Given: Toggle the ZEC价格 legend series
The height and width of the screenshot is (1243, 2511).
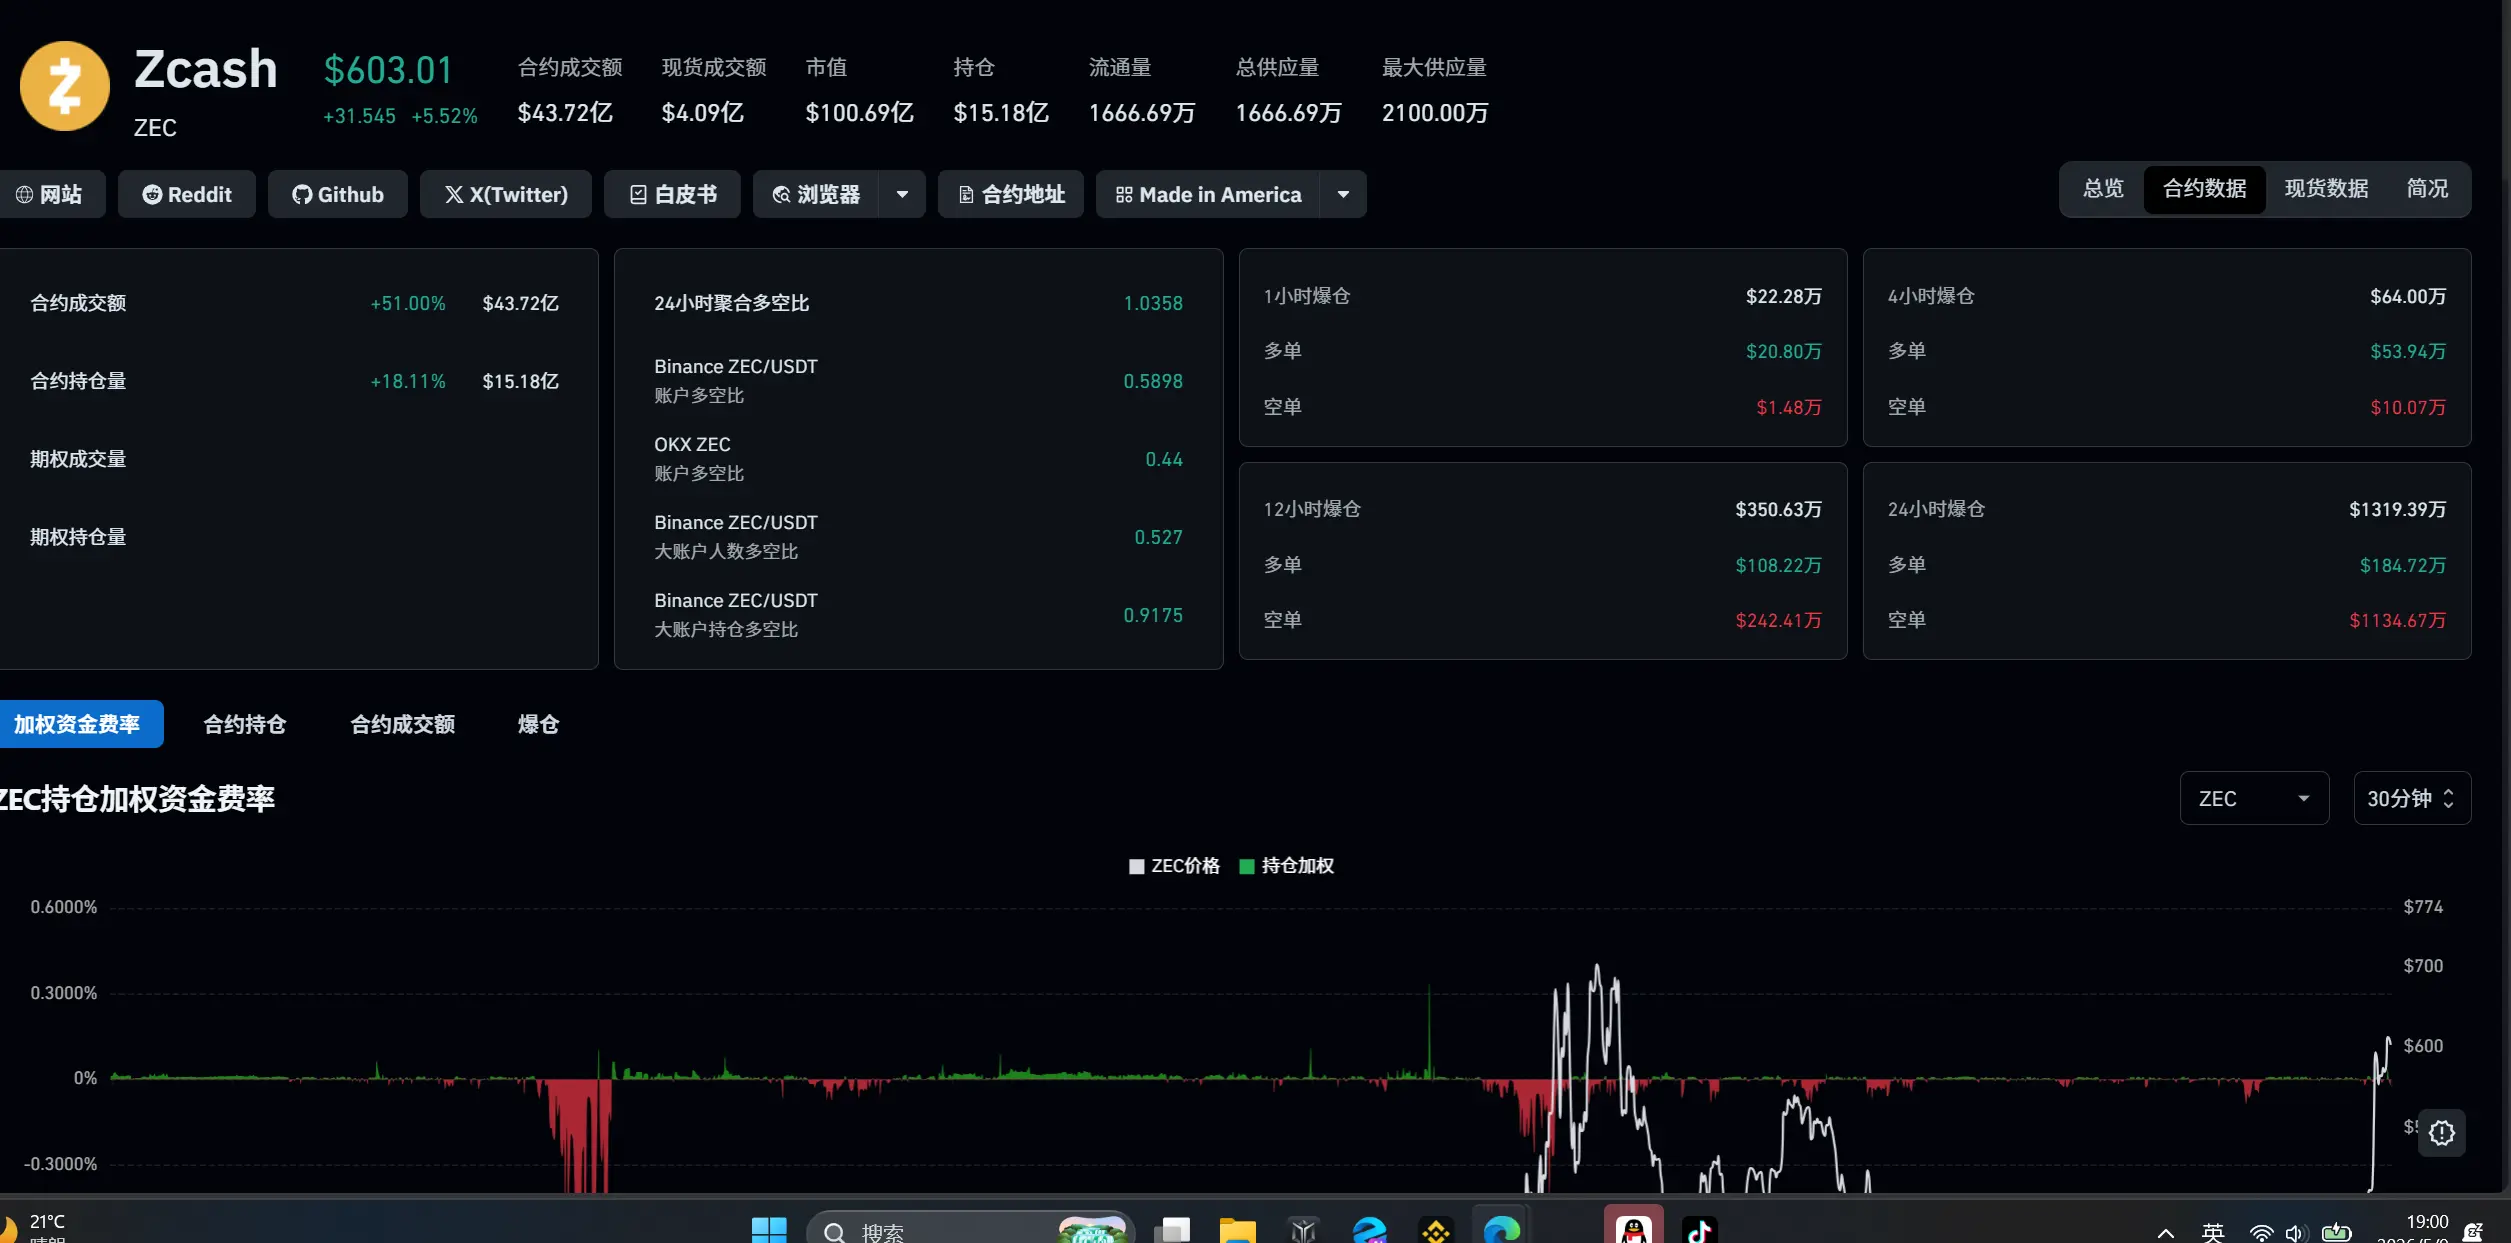Looking at the screenshot, I should coord(1174,866).
